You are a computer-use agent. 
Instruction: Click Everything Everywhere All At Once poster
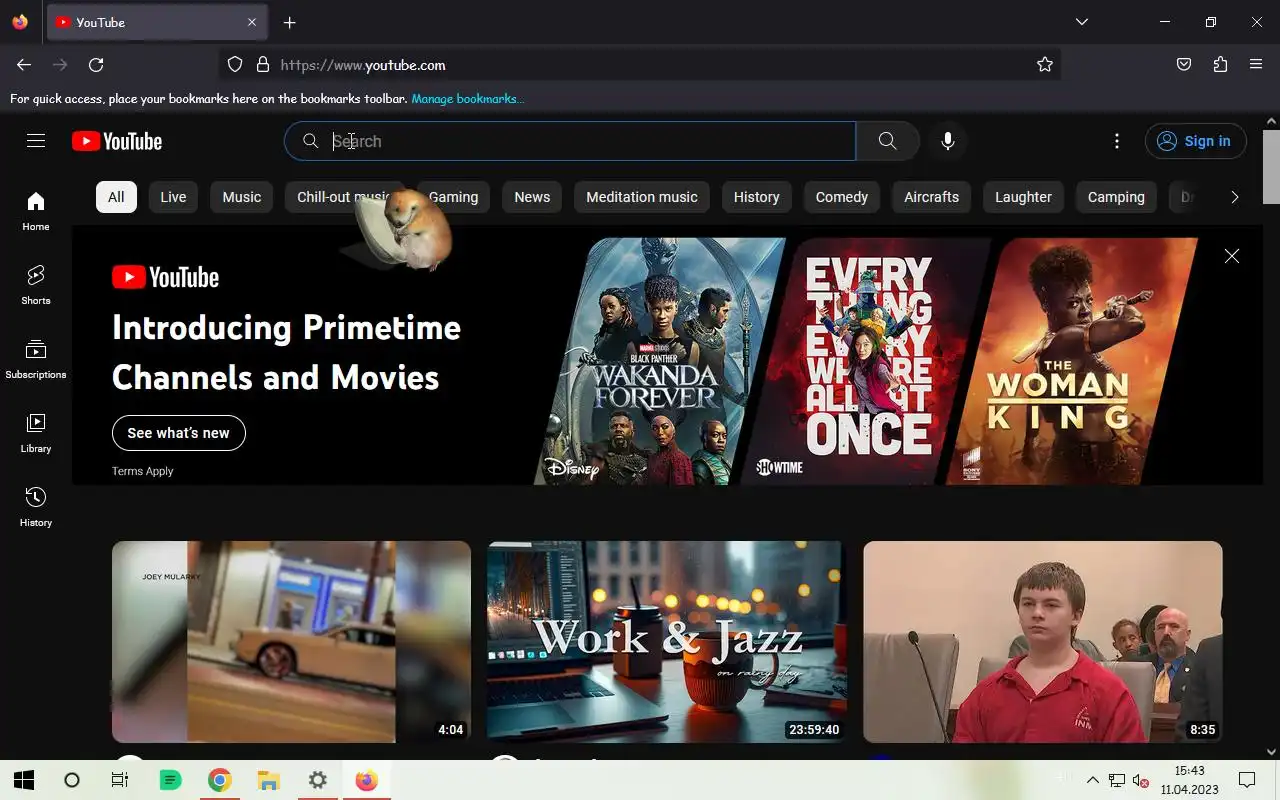[x=865, y=361]
